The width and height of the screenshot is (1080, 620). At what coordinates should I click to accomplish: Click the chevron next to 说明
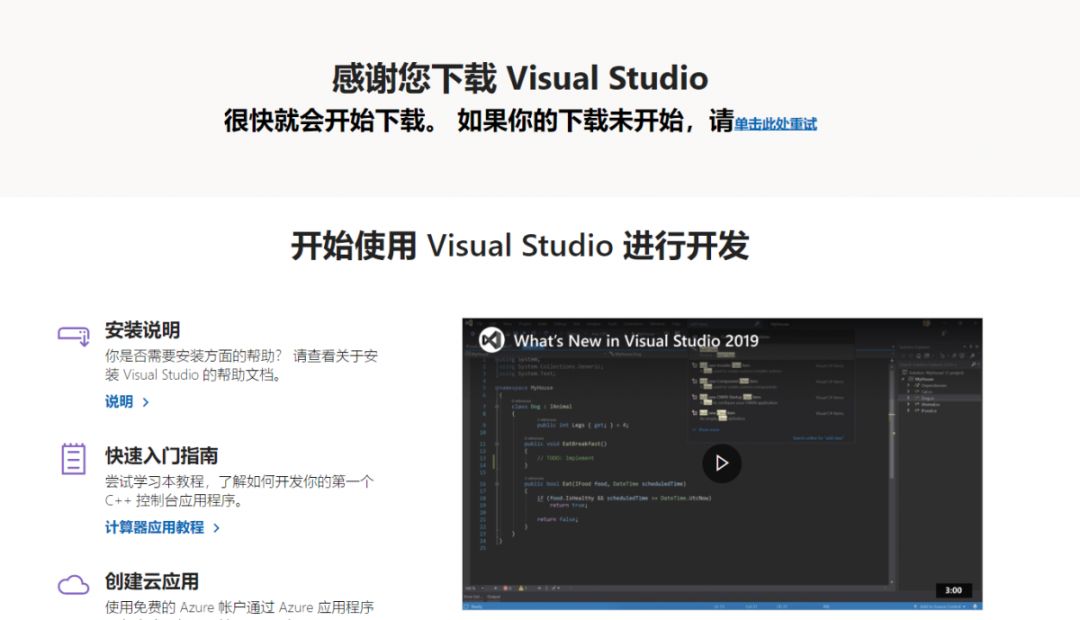[145, 402]
